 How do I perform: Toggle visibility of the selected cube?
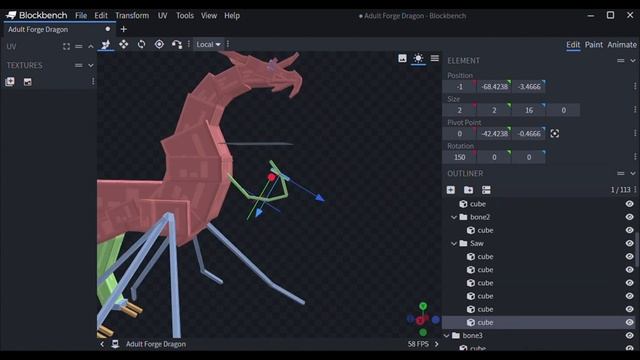[x=629, y=322]
